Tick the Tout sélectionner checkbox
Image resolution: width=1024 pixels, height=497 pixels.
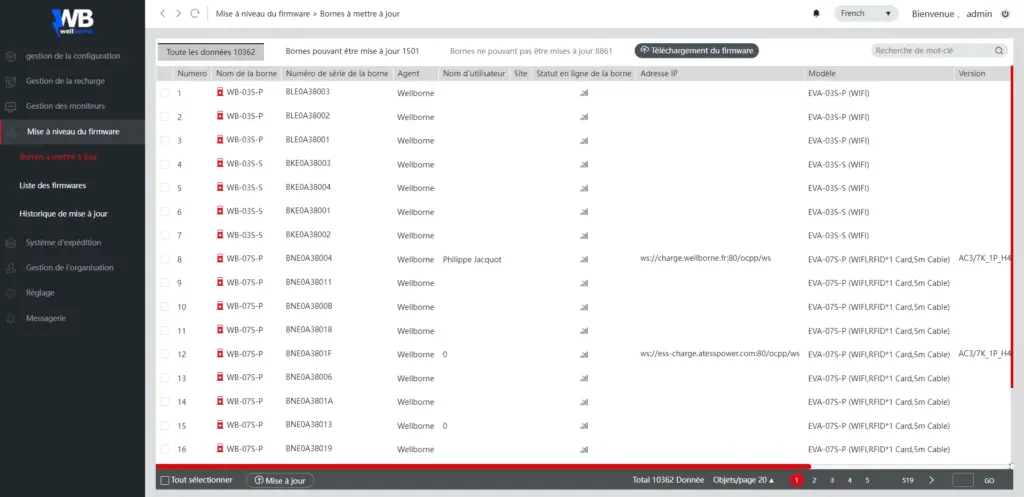click(x=165, y=481)
